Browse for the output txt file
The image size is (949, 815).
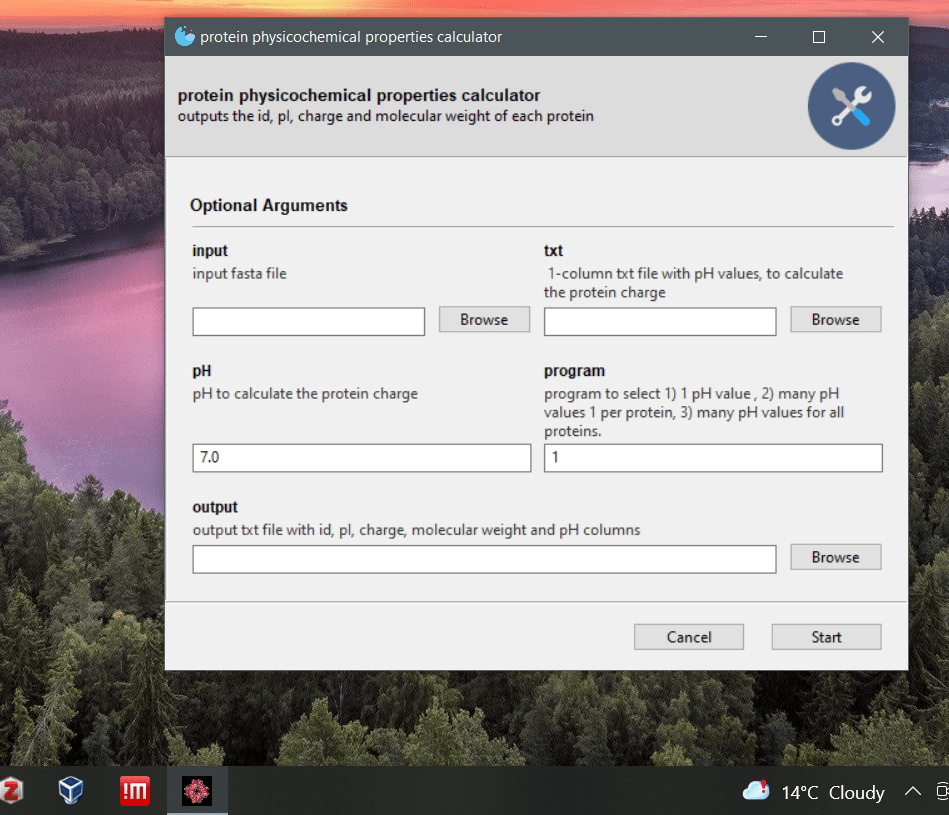835,557
